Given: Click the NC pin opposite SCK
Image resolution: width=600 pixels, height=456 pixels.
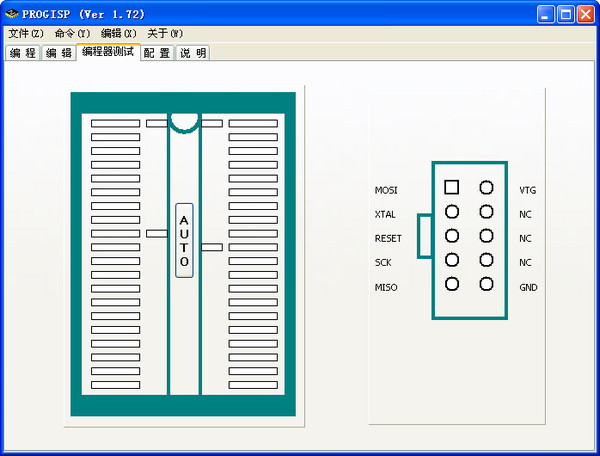Looking at the screenshot, I should click(x=487, y=260).
